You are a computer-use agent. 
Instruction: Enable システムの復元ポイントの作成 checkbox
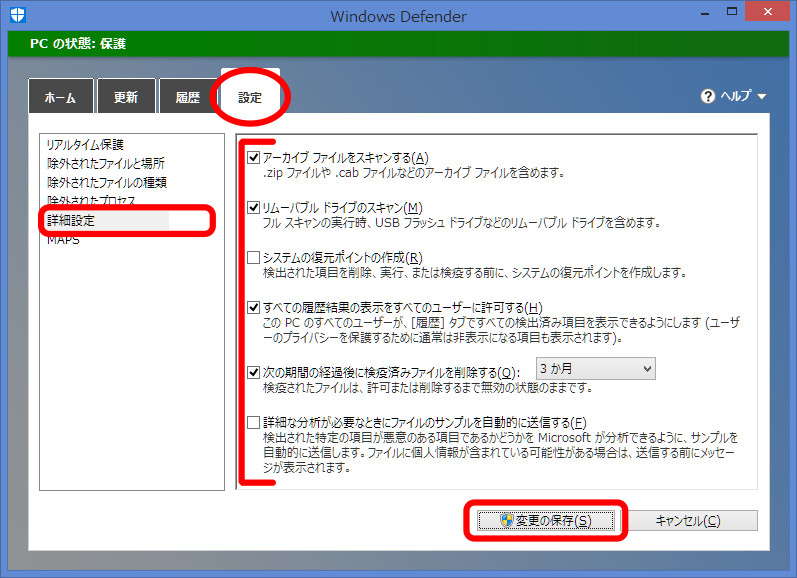(253, 257)
